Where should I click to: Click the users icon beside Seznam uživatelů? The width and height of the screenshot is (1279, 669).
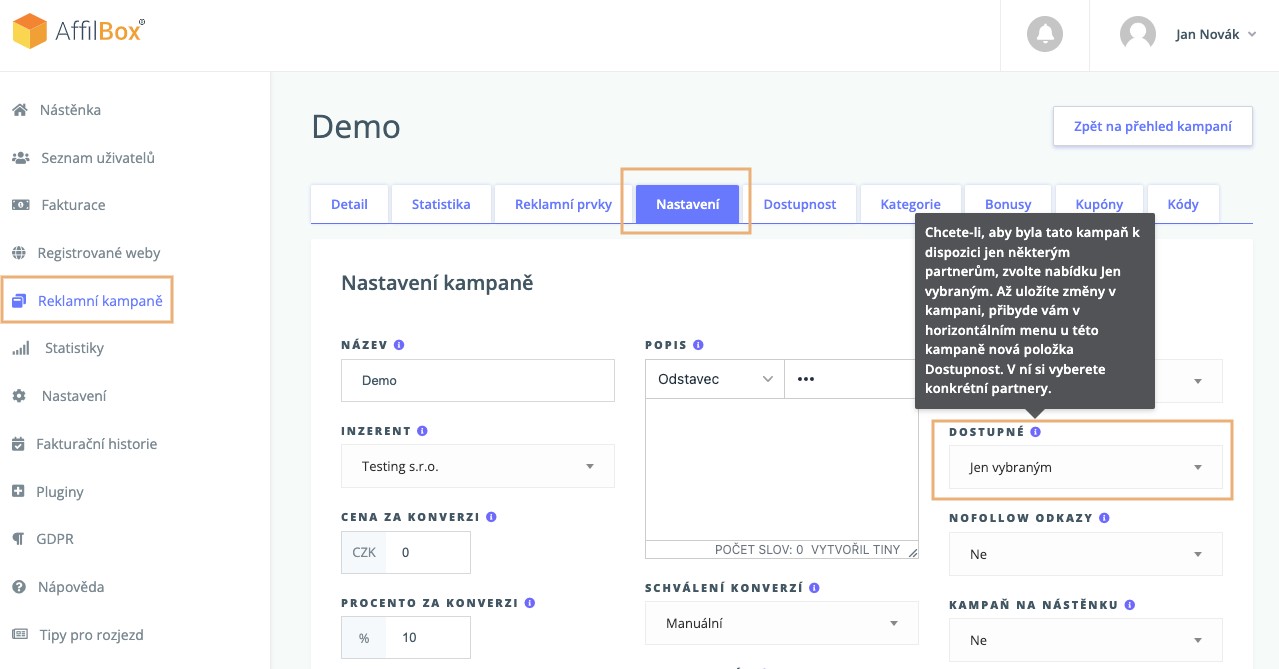(x=20, y=158)
